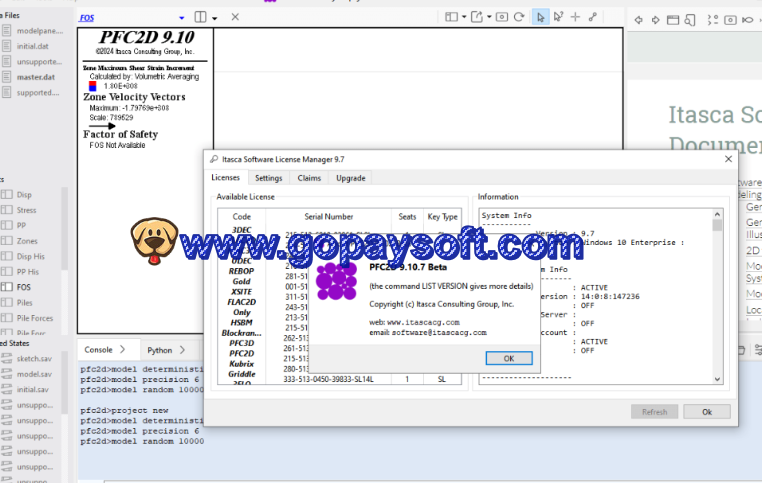The height and width of the screenshot is (483, 762).
Task: Click the documentation pane snapshot icon
Action: coord(730,20)
